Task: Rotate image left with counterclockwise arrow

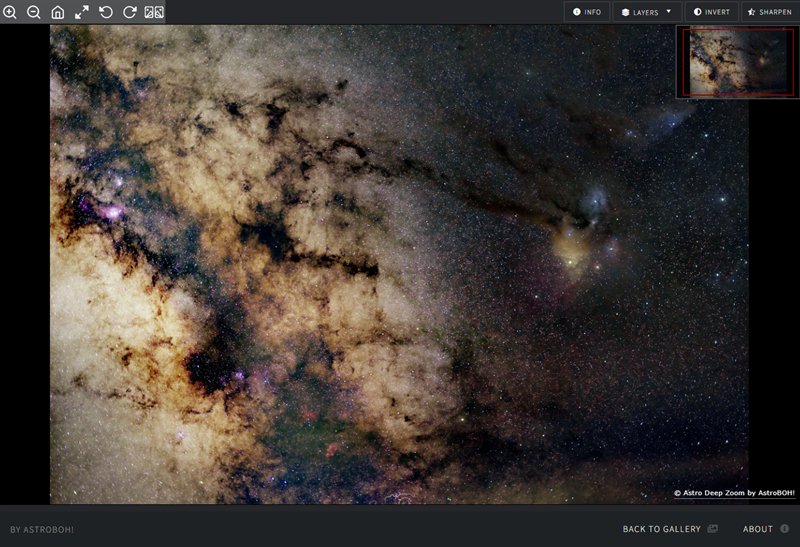Action: [x=106, y=12]
